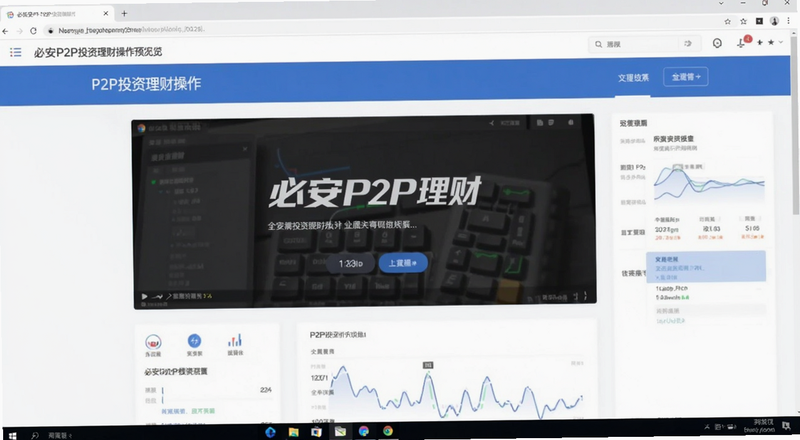The height and width of the screenshot is (440, 800).
Task: Click the bell icon in the video's corner
Action: pos(570,123)
